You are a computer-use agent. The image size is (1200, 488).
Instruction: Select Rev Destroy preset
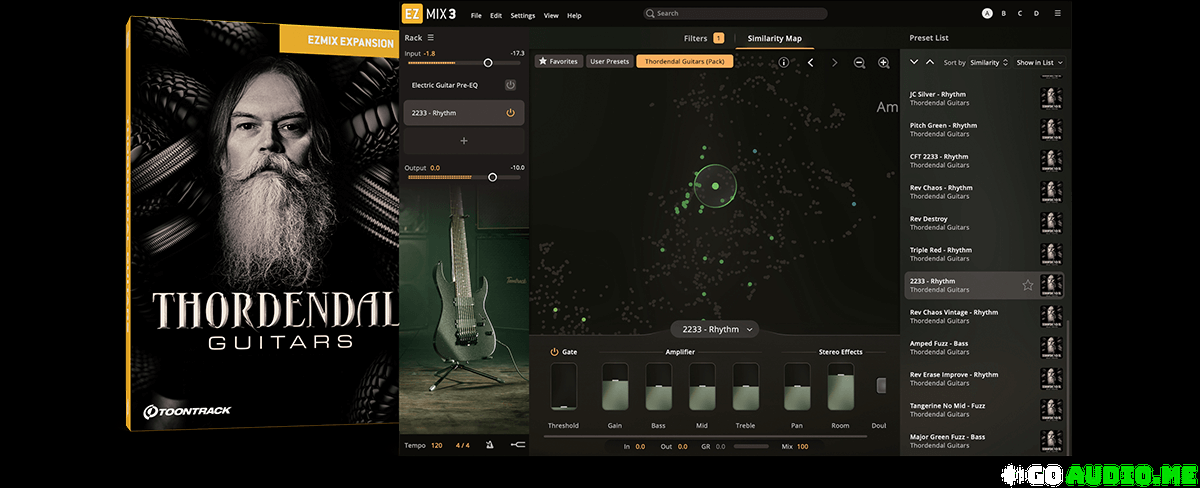pyautogui.click(x=985, y=222)
